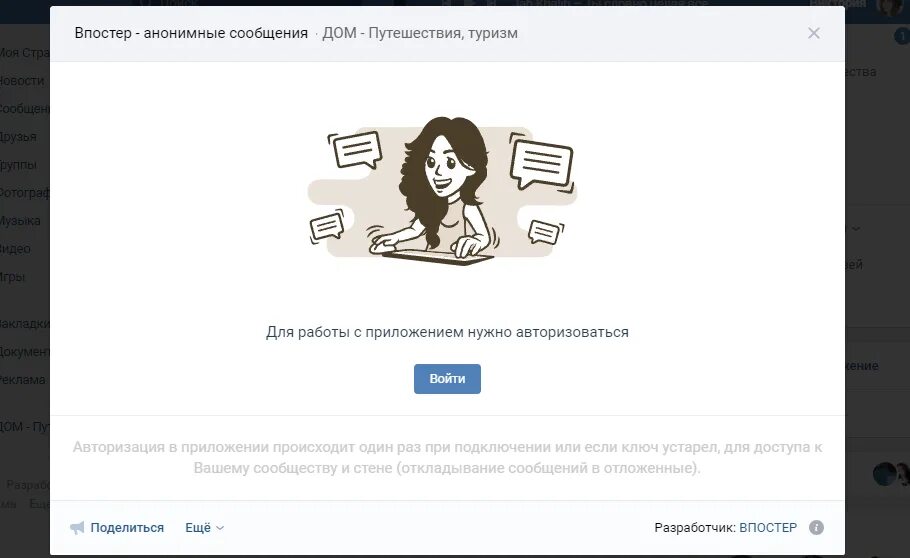The image size is (910, 558).
Task: Click the girl typing illustration
Action: [x=442, y=190]
